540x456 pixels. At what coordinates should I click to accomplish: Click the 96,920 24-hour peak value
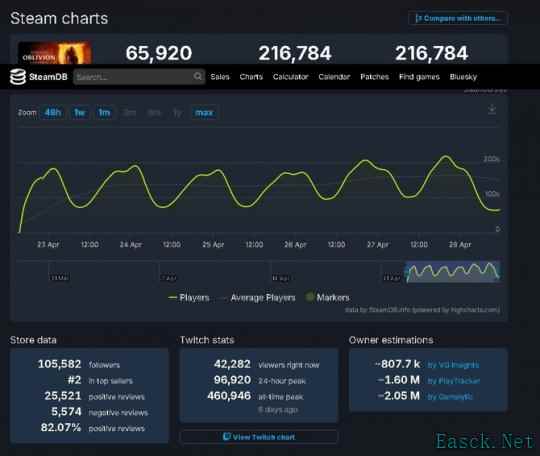click(232, 380)
